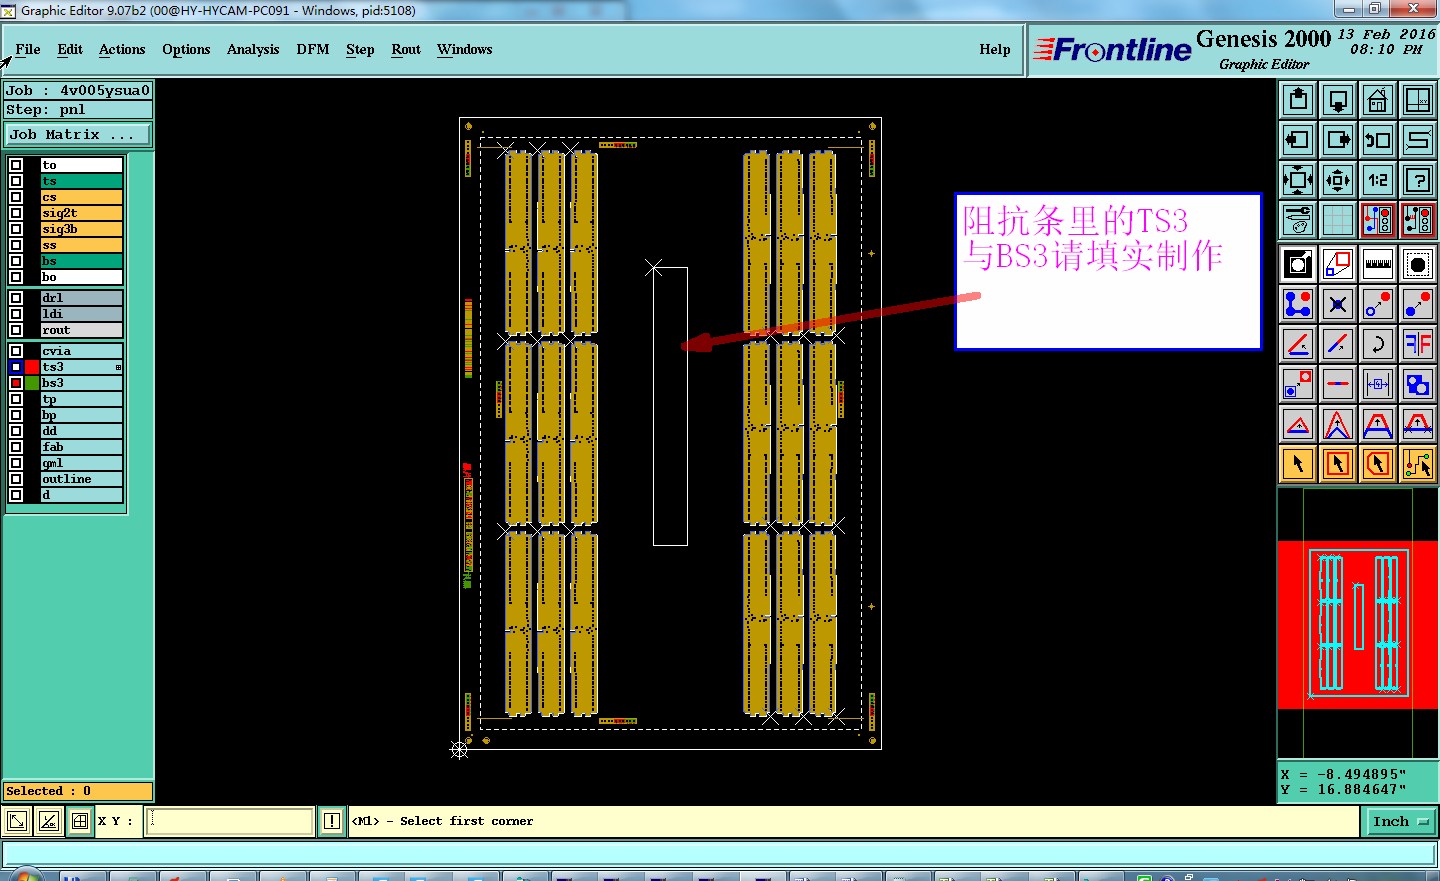
Task: Open the Analysis menu
Action: point(253,49)
